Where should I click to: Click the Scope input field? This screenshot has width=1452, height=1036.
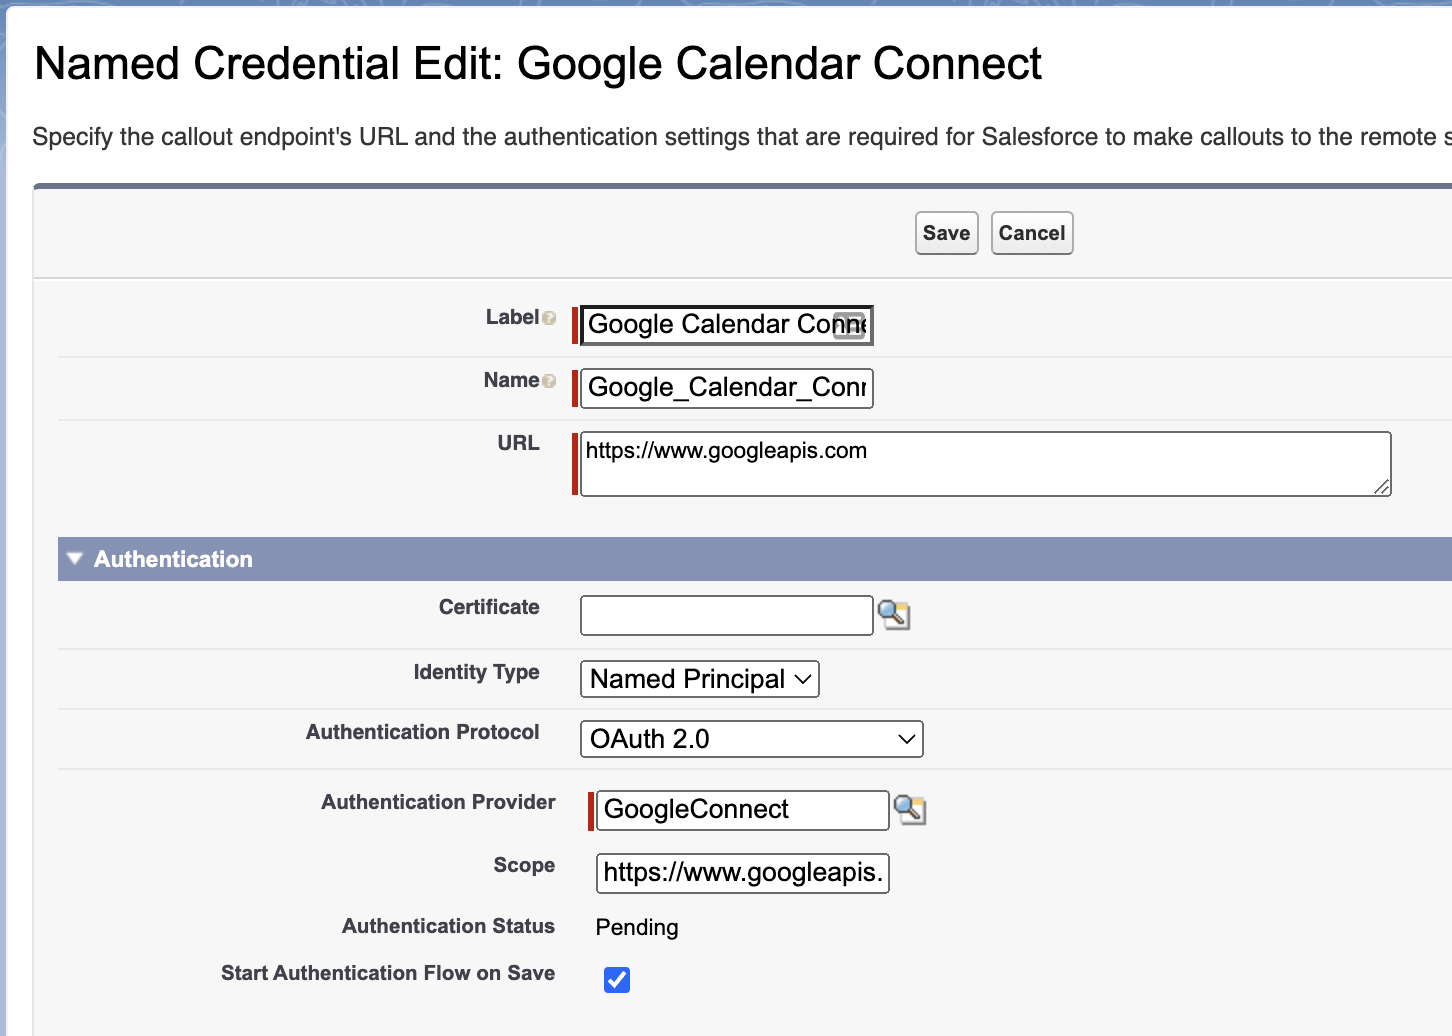tap(741, 873)
